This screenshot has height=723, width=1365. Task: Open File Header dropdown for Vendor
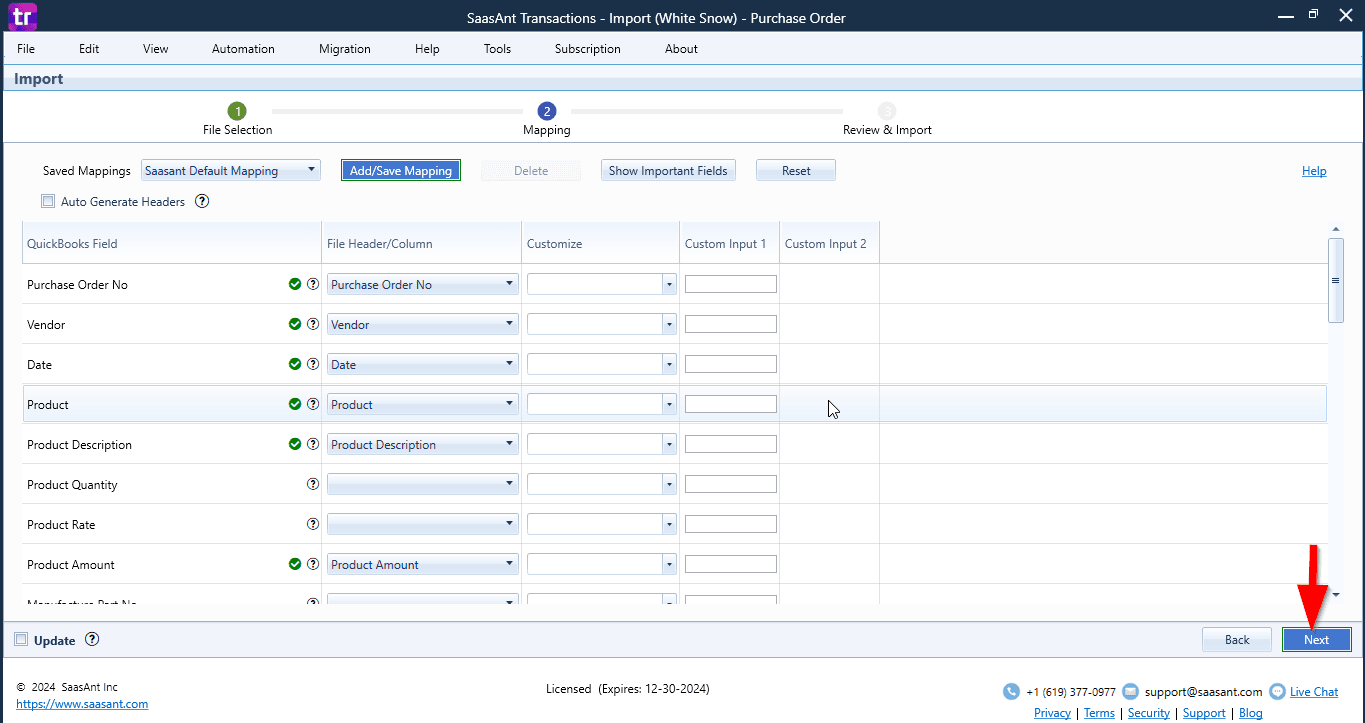[423, 324]
